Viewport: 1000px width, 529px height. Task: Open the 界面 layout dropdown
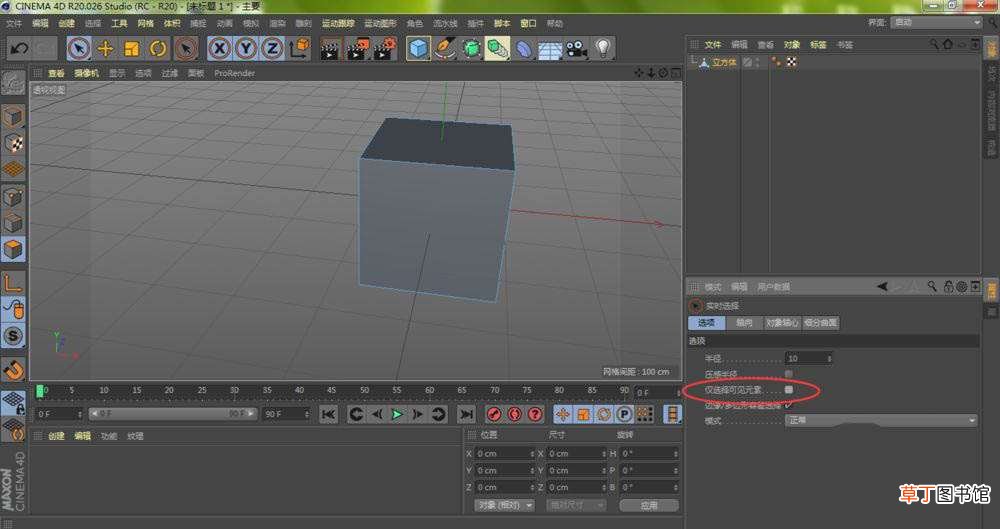[937, 22]
